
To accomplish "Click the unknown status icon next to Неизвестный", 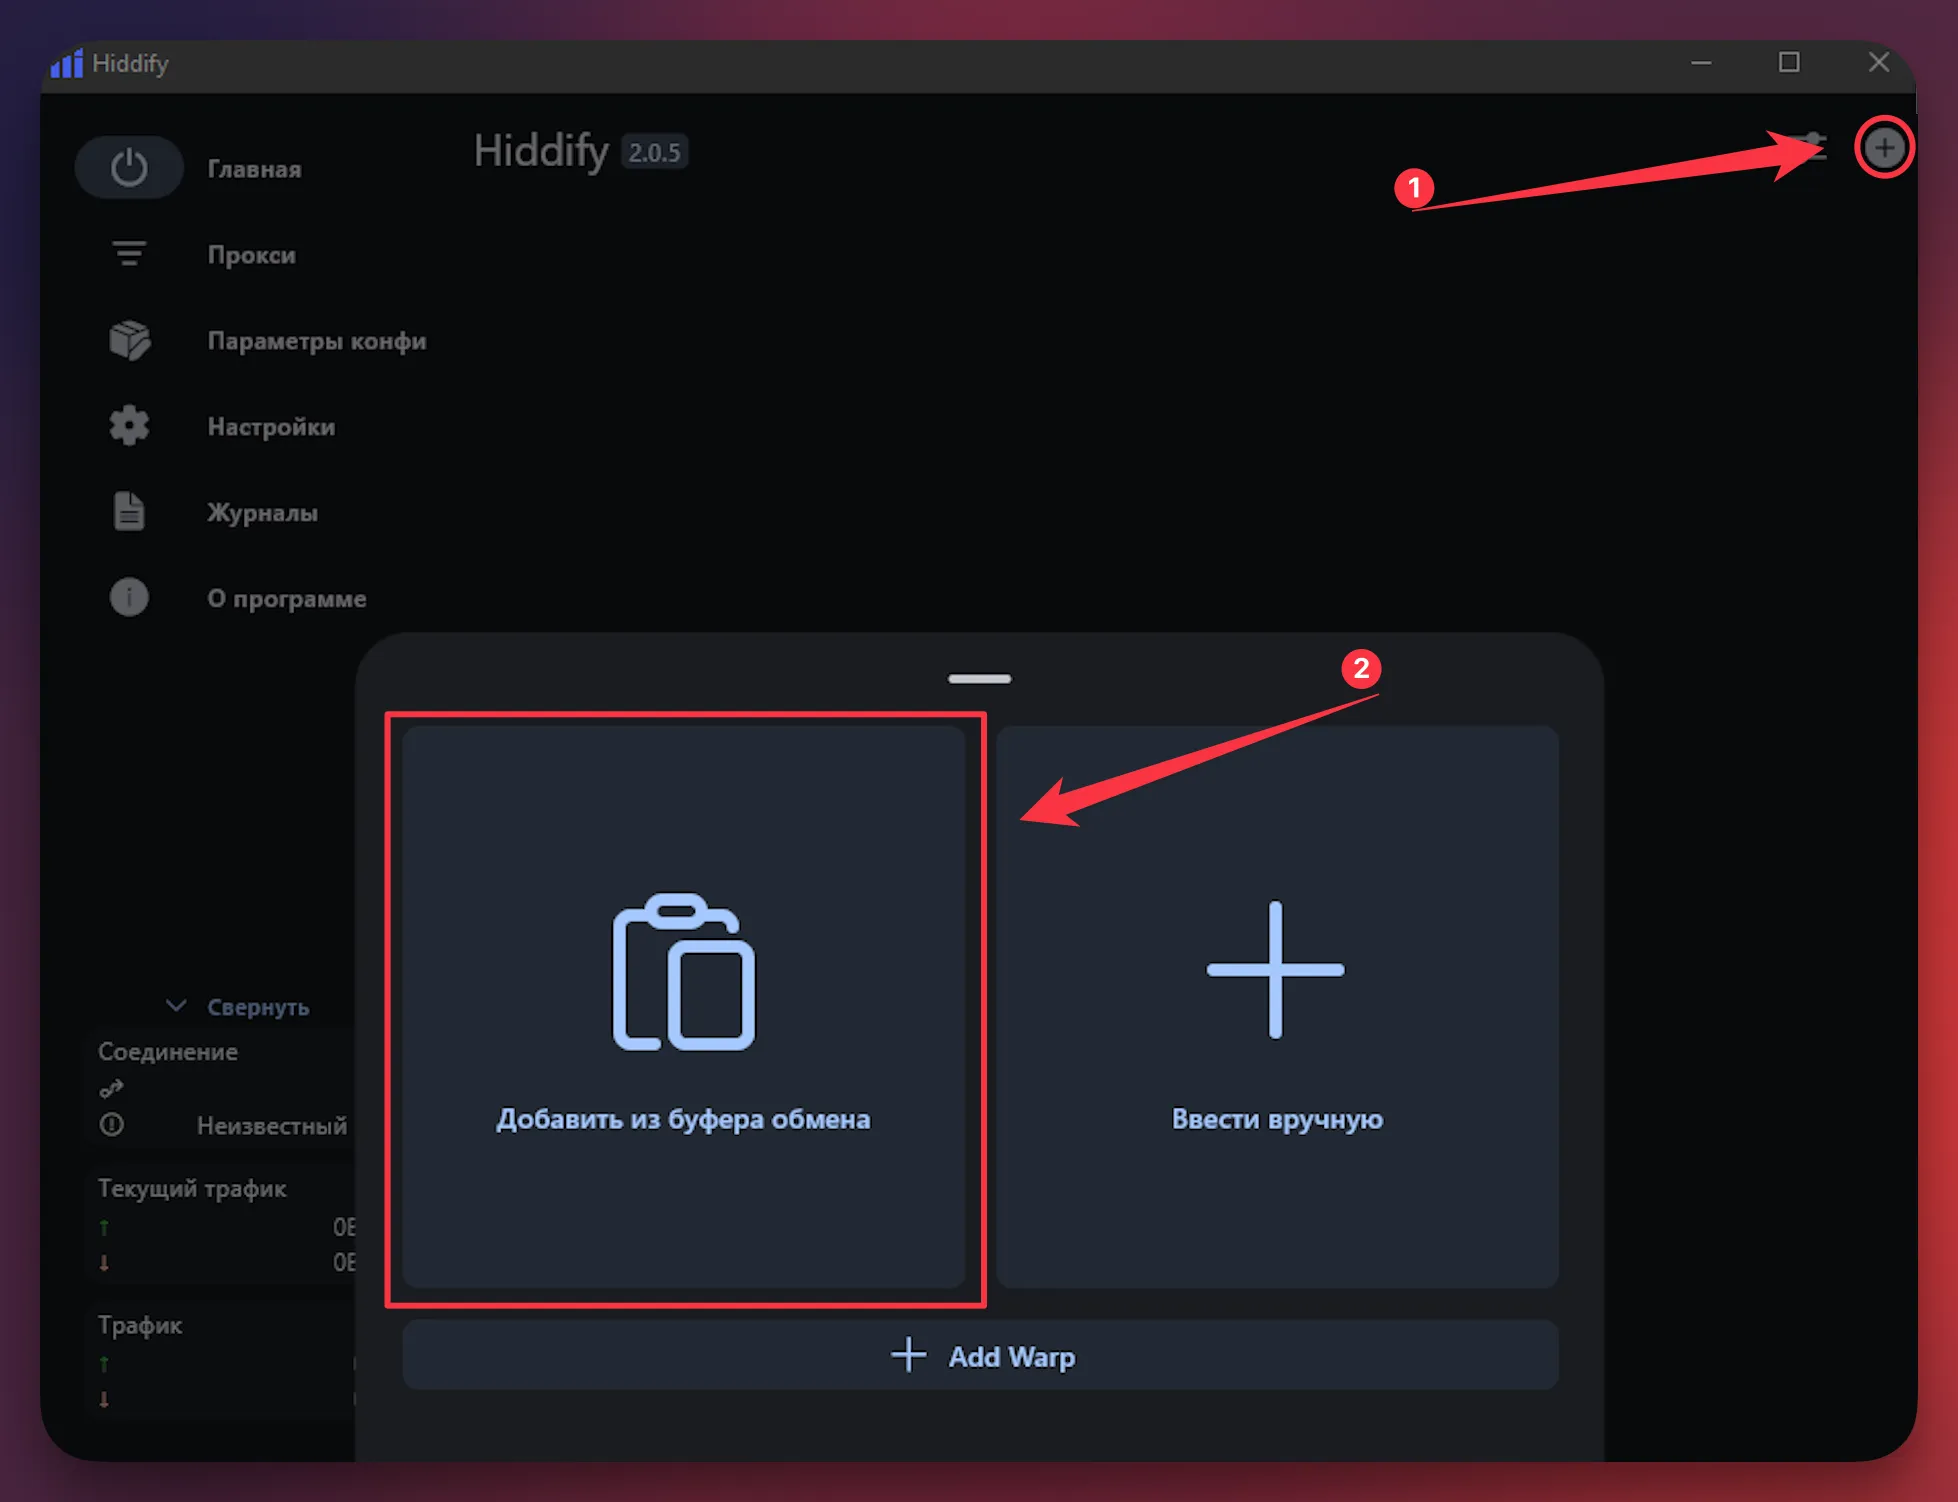I will pos(111,1125).
